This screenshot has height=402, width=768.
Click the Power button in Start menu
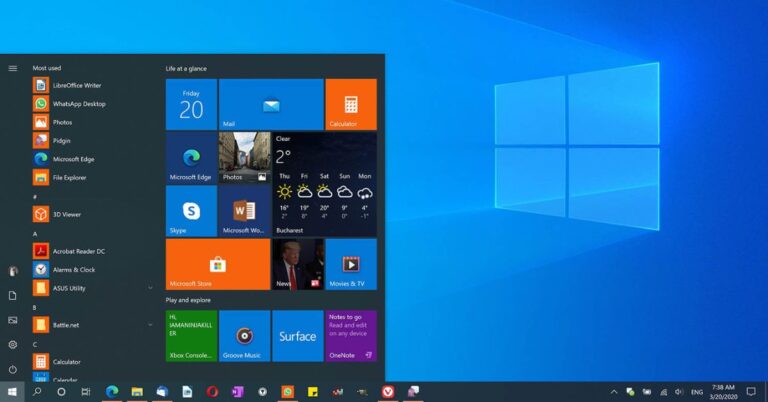[13, 369]
